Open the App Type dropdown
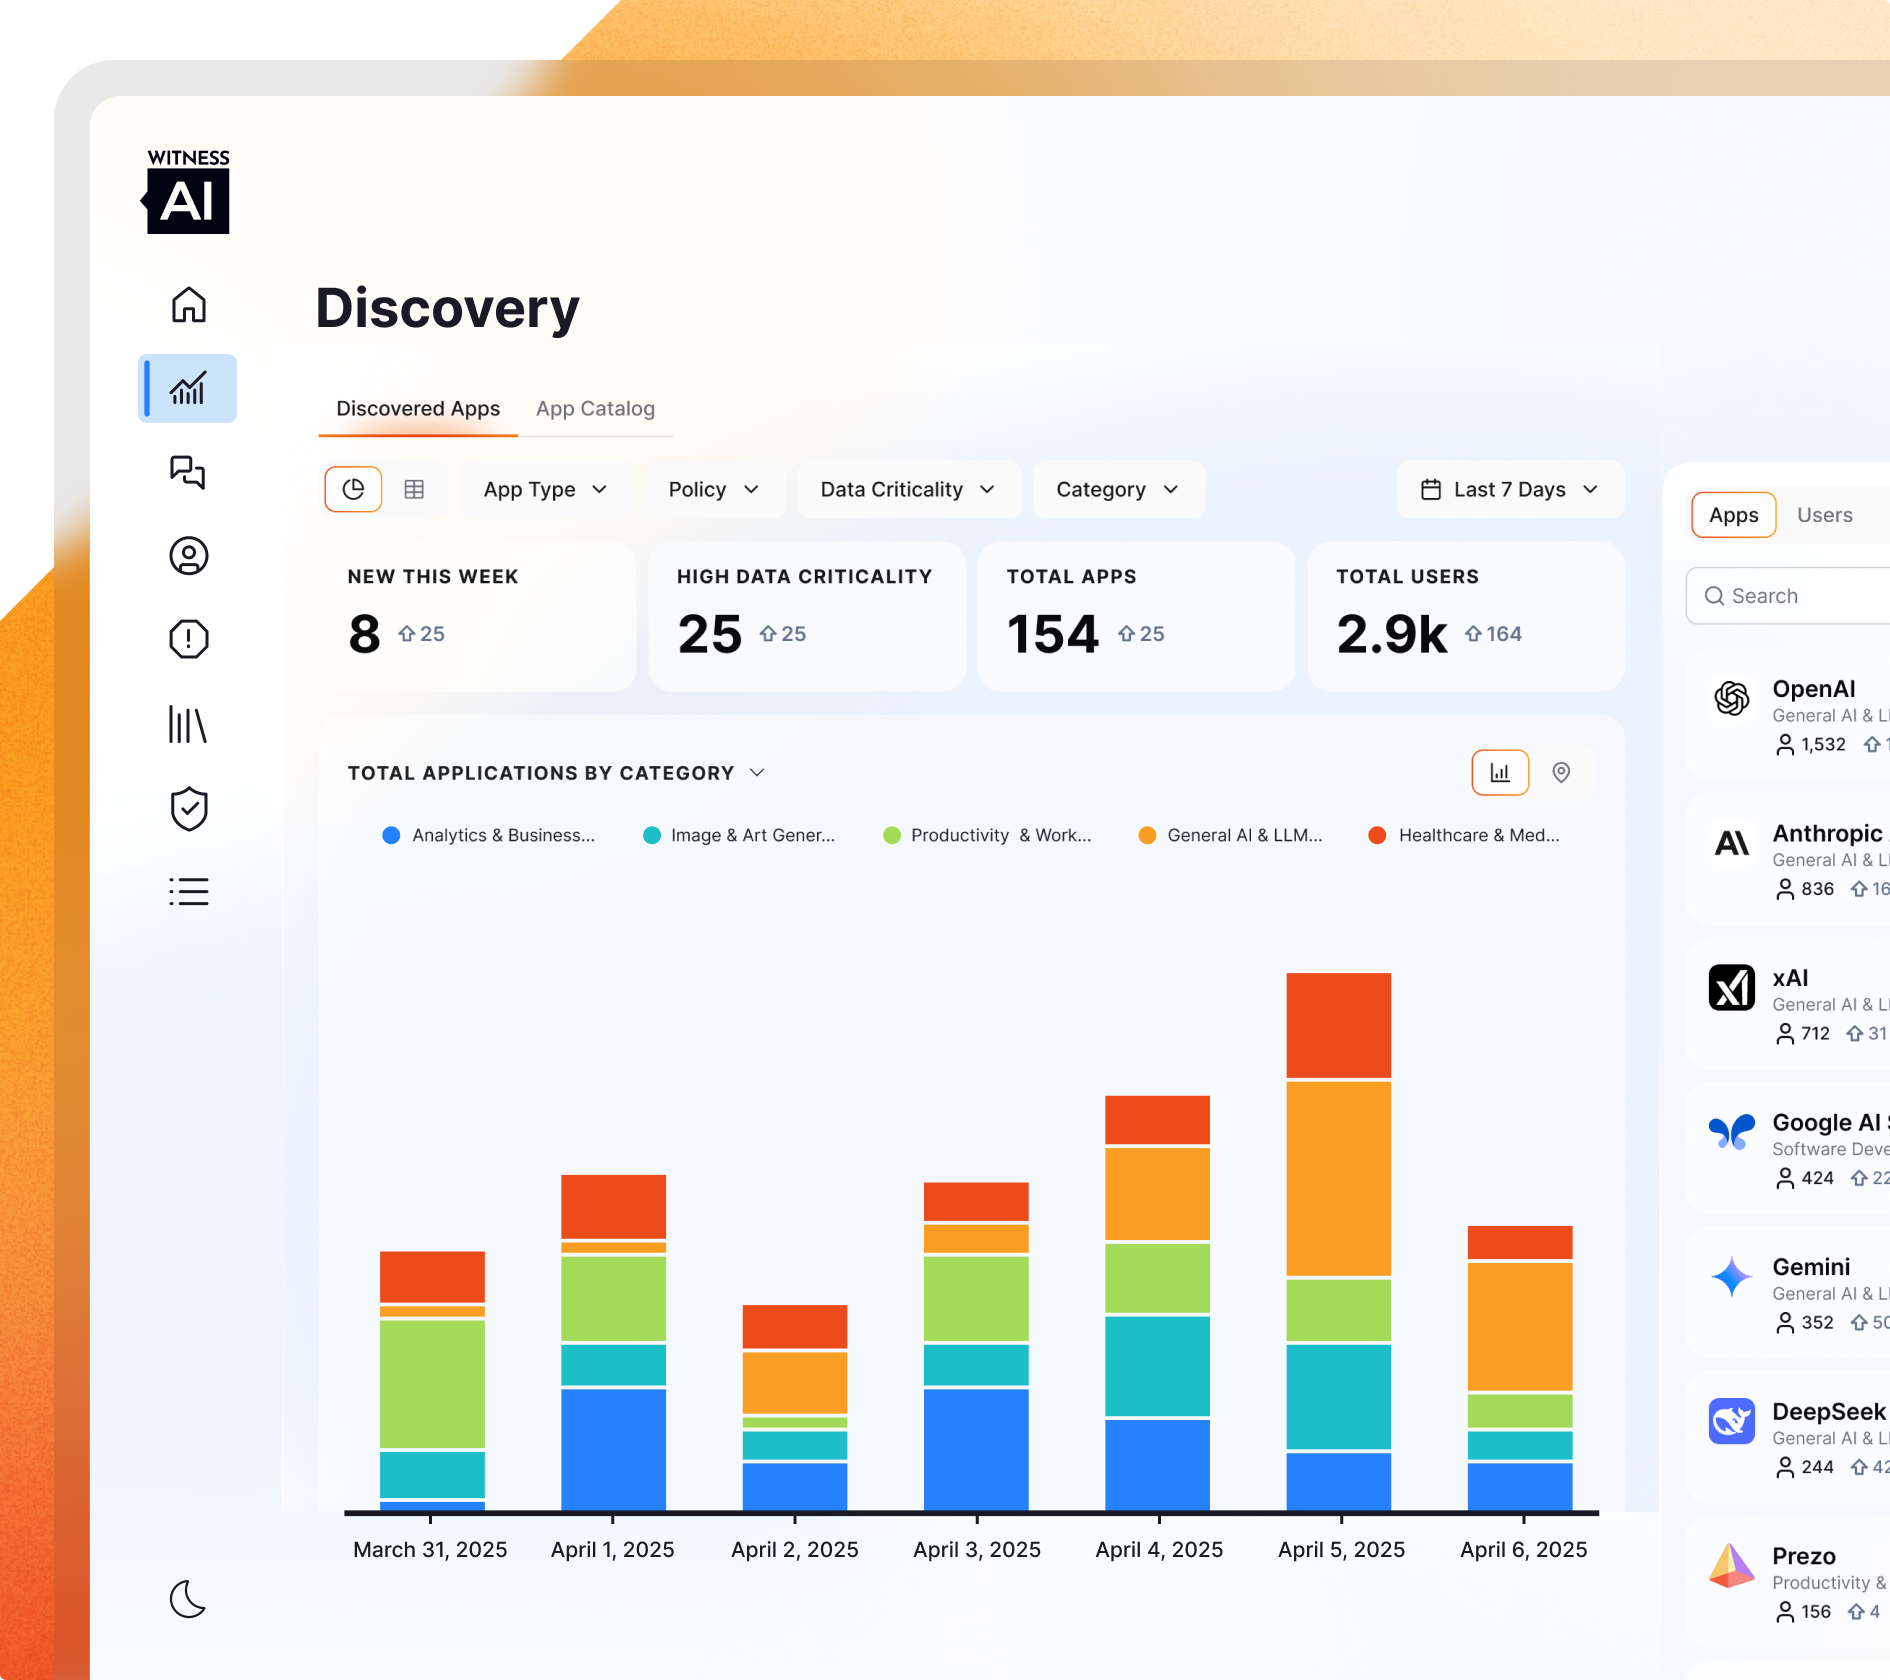 pyautogui.click(x=546, y=489)
